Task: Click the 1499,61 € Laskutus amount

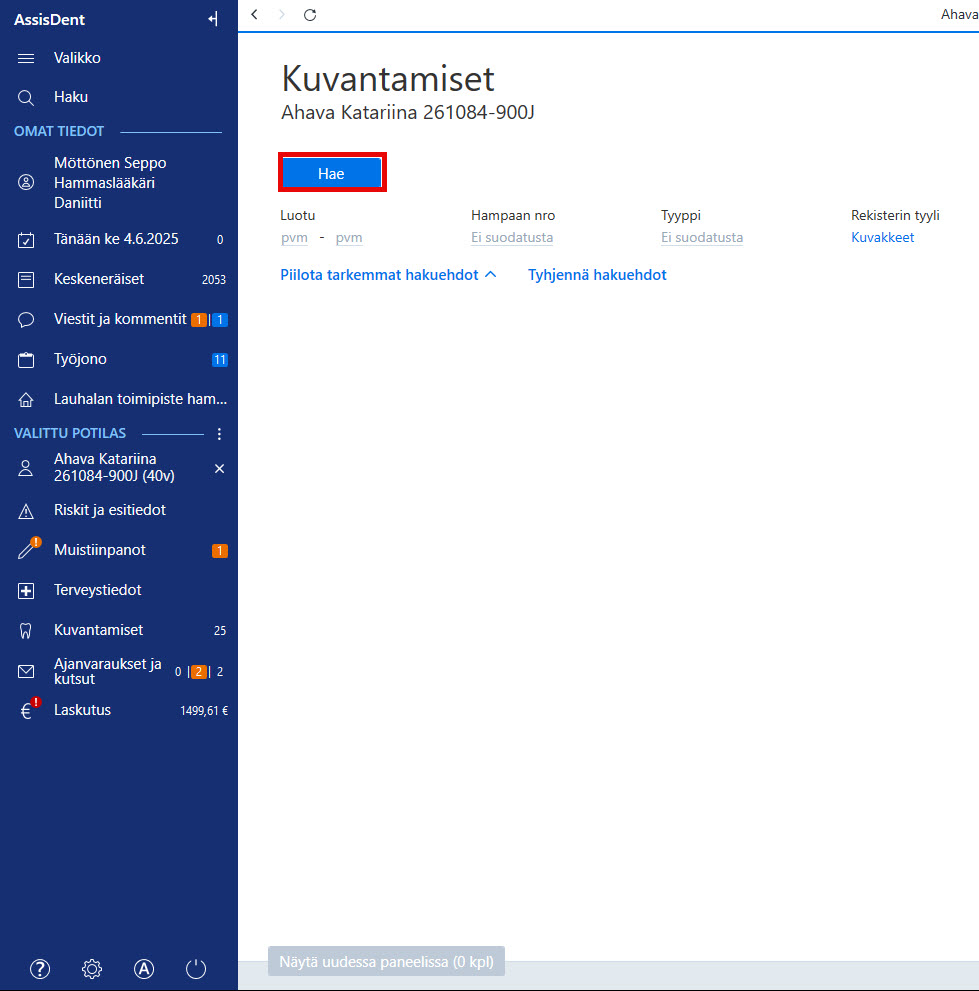Action: [204, 711]
